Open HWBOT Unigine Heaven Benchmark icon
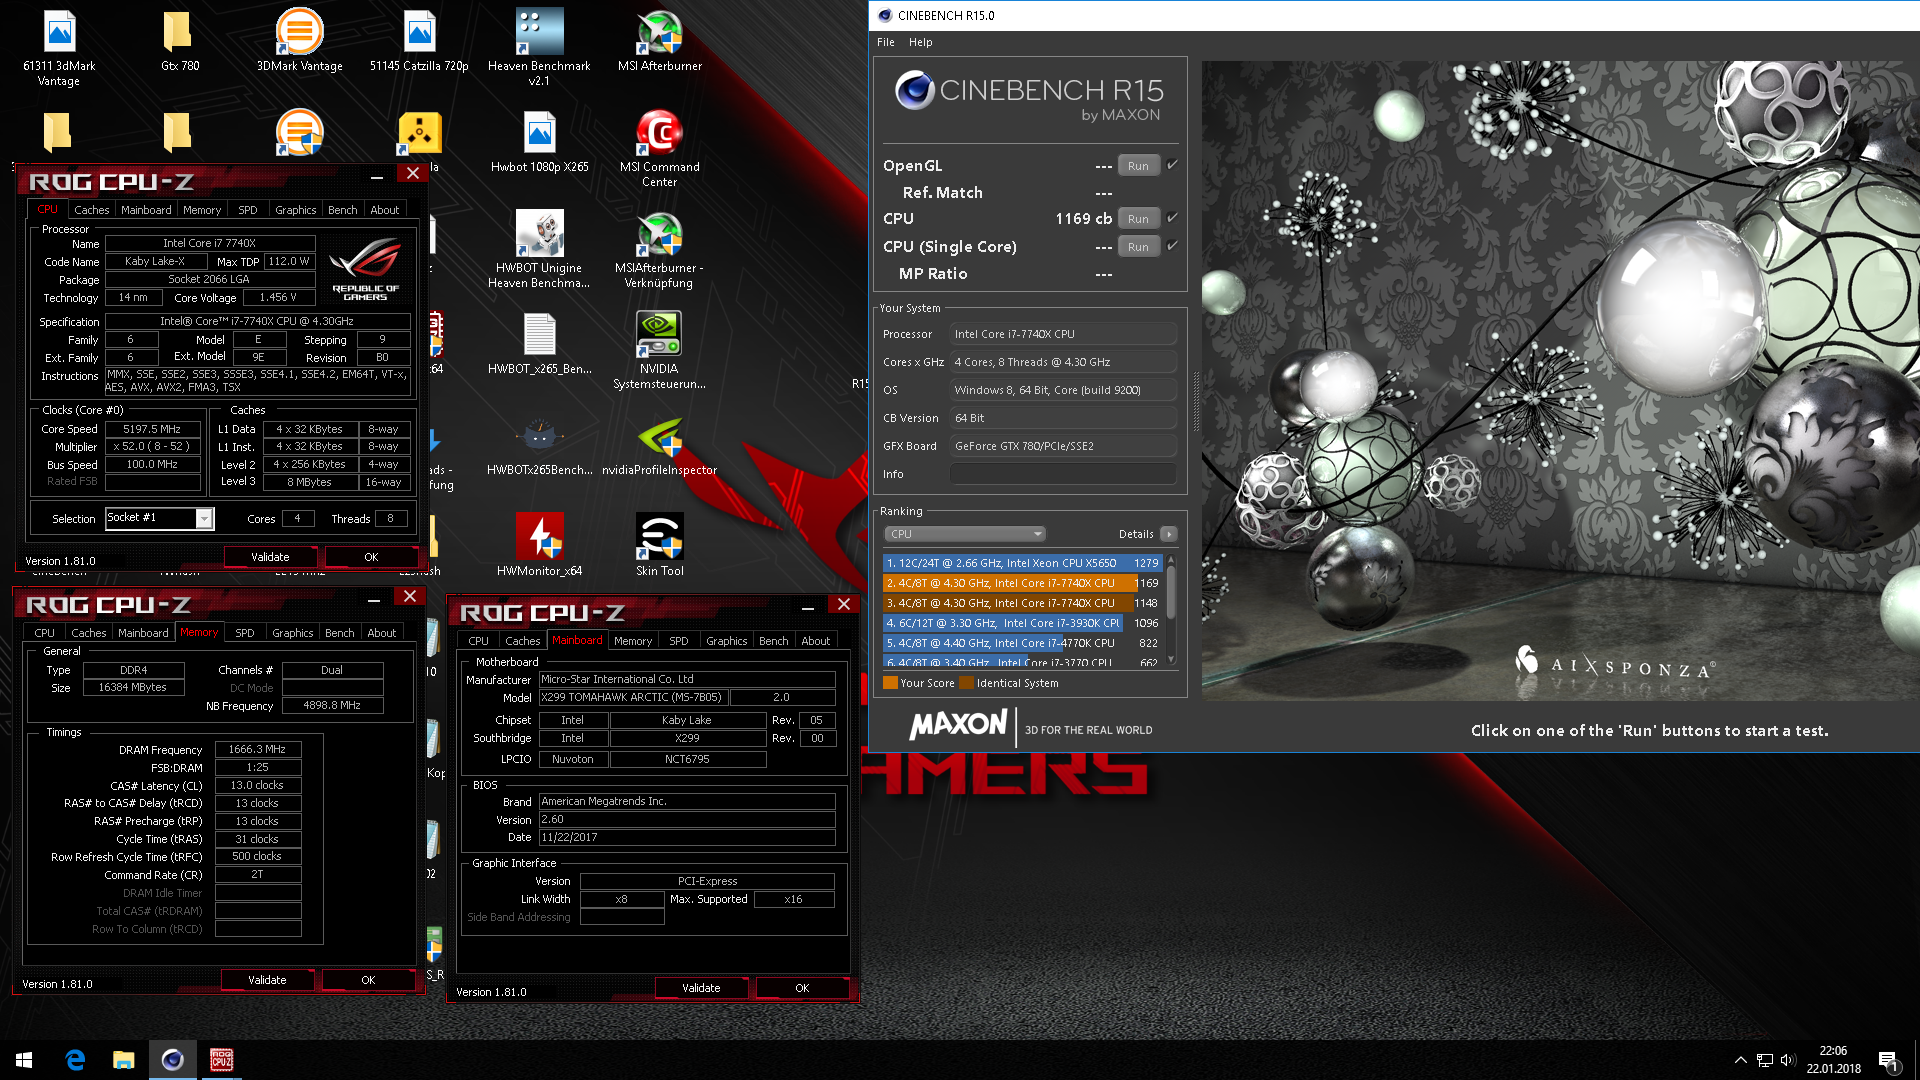This screenshot has height=1080, width=1920. [x=539, y=249]
